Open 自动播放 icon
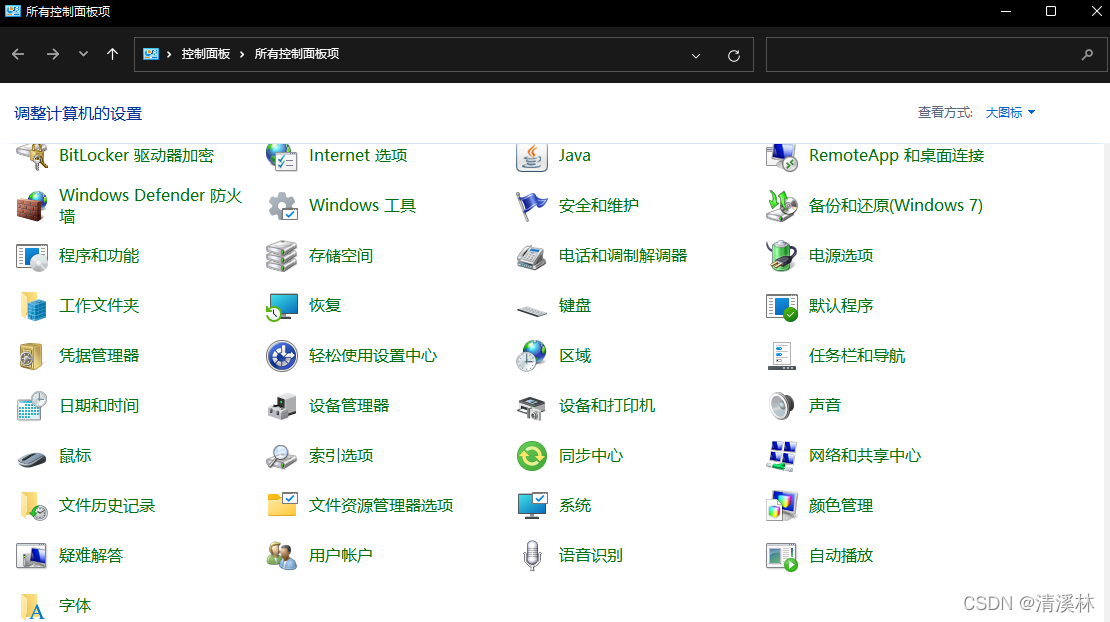 point(782,556)
